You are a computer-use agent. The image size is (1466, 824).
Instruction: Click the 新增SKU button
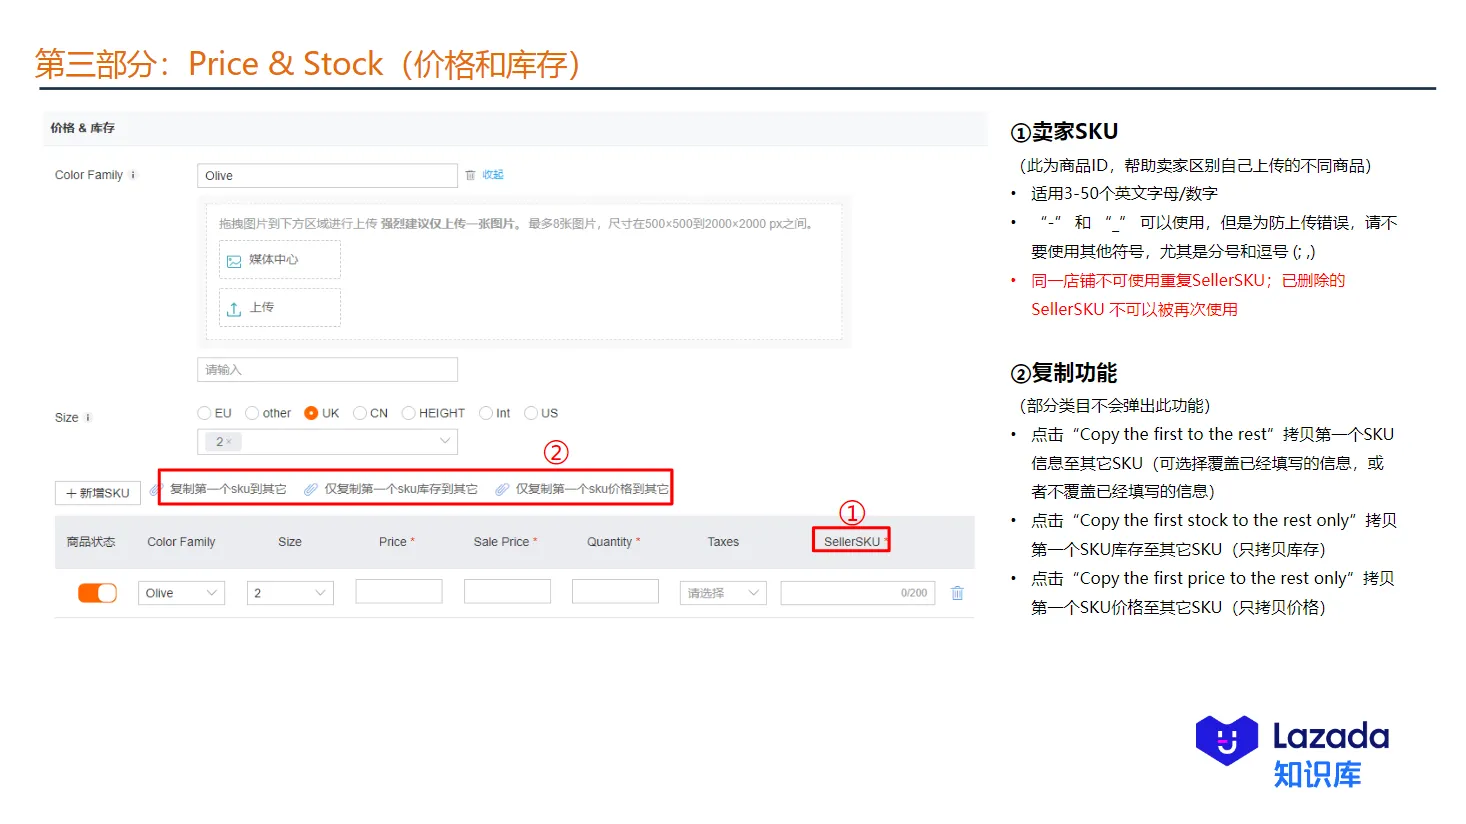click(97, 492)
